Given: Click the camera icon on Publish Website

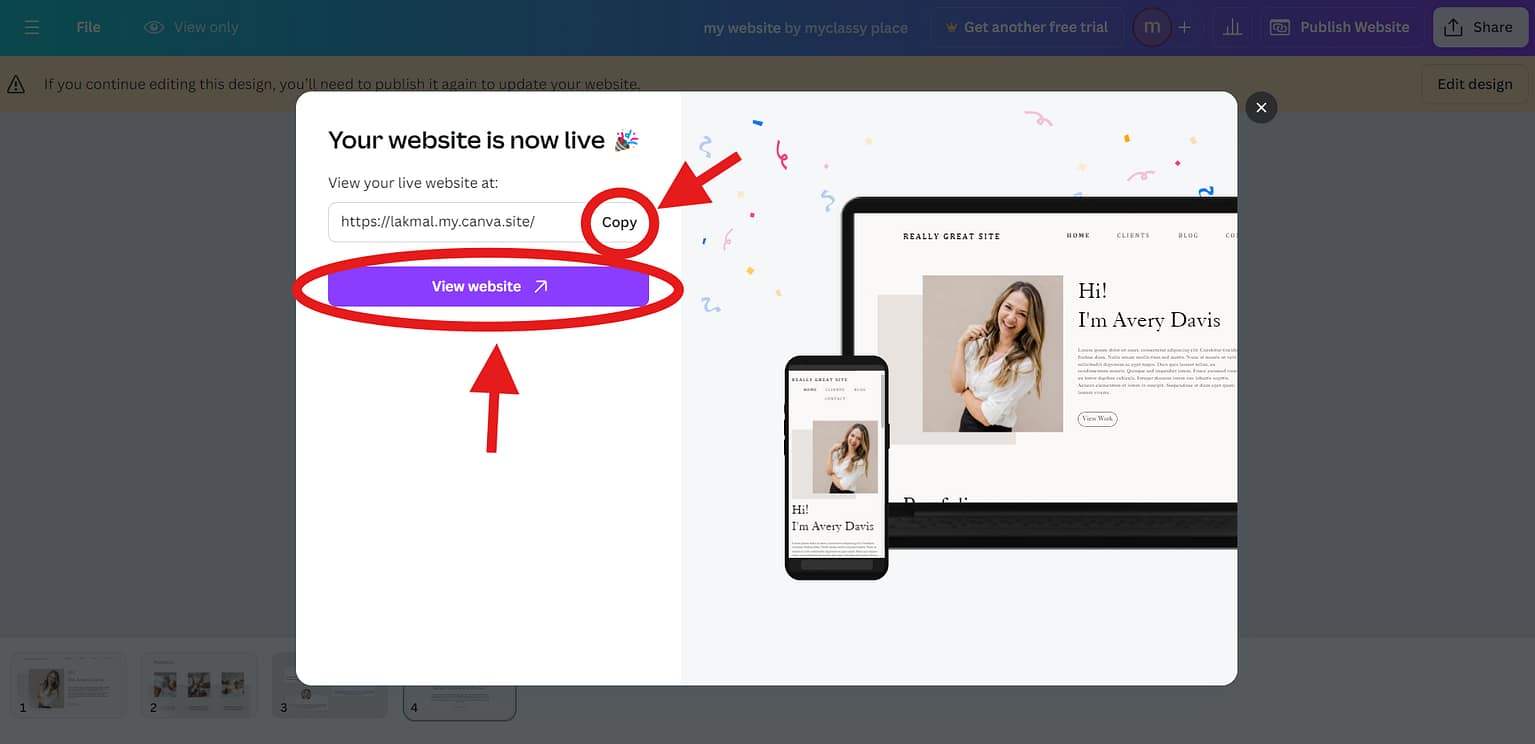Looking at the screenshot, I should pyautogui.click(x=1279, y=27).
